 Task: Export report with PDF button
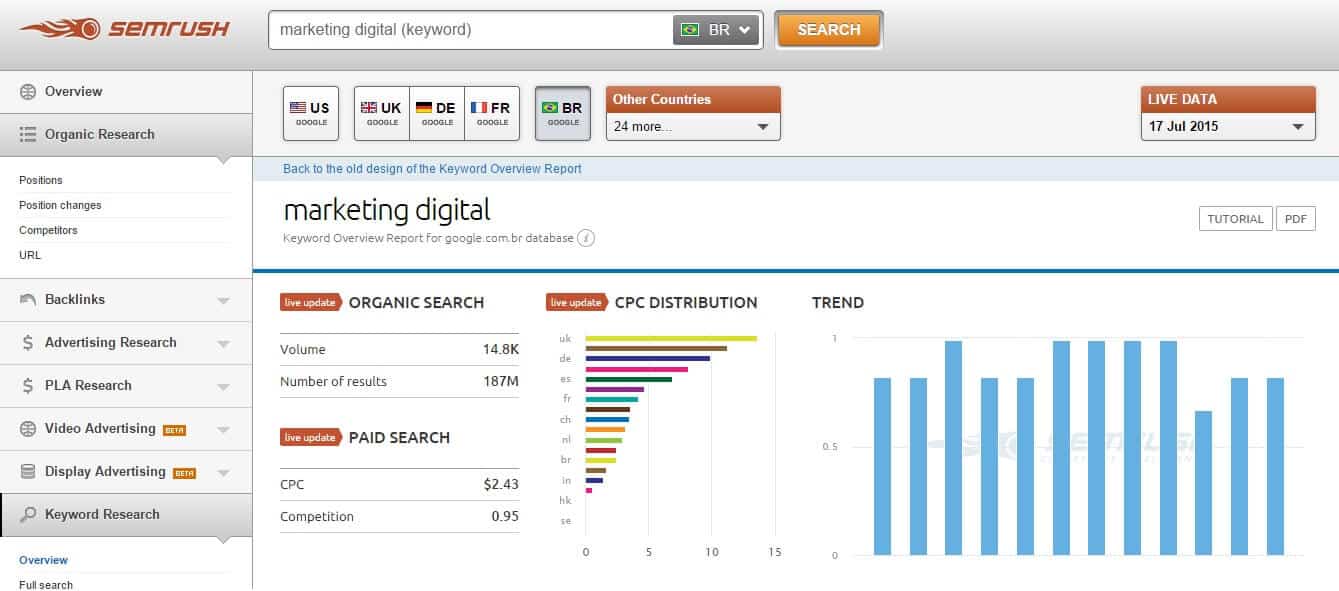point(1296,219)
